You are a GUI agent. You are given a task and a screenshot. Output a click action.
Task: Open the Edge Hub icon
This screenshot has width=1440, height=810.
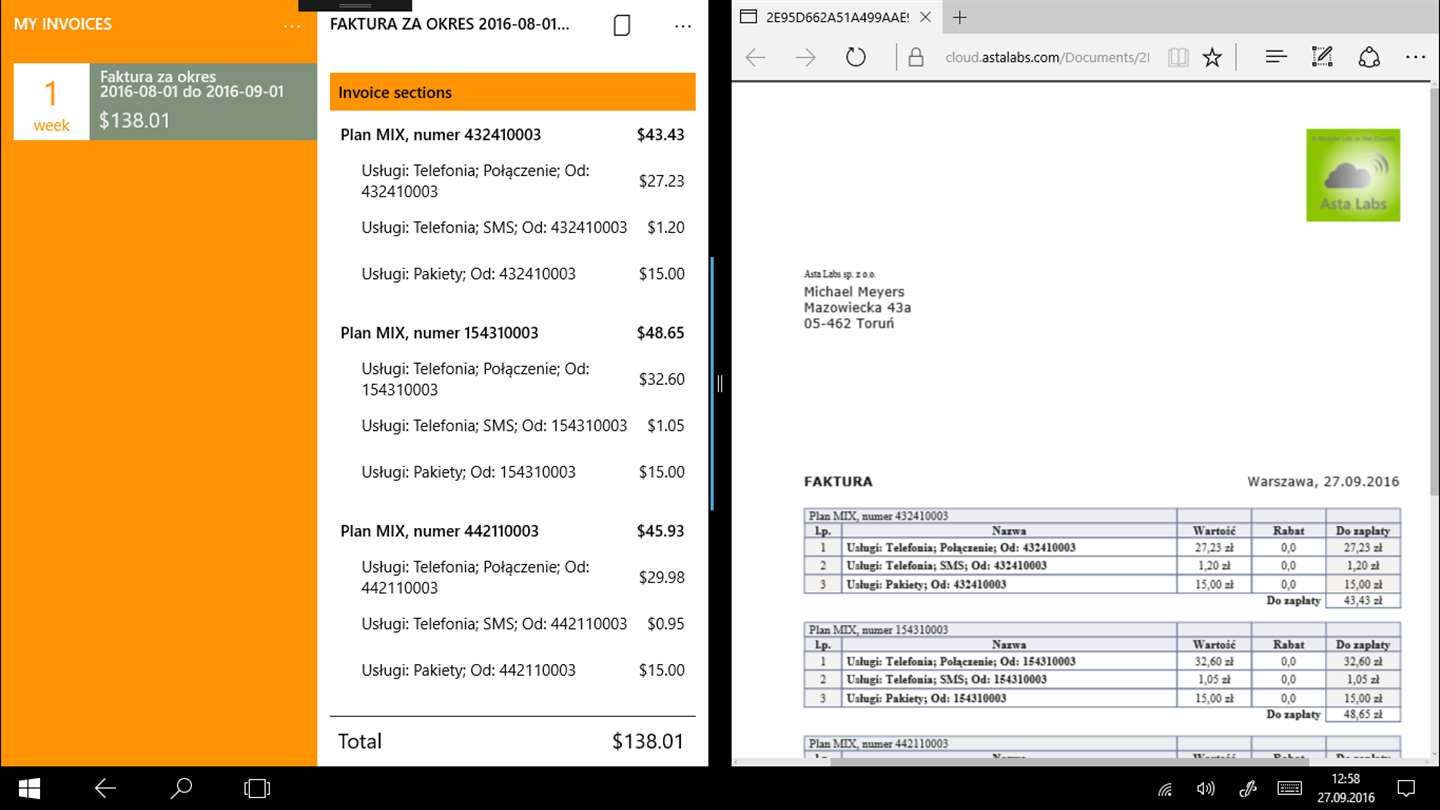(1276, 57)
